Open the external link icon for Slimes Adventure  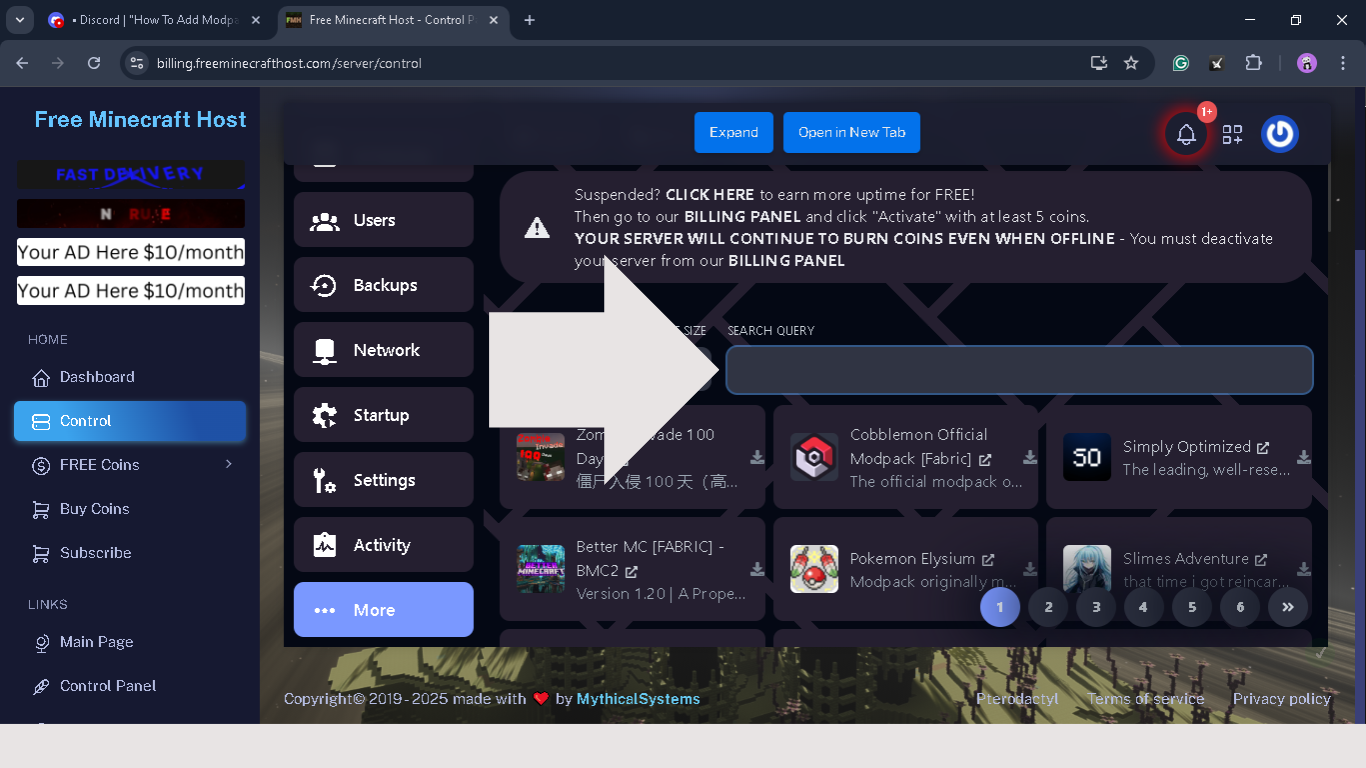point(1261,560)
